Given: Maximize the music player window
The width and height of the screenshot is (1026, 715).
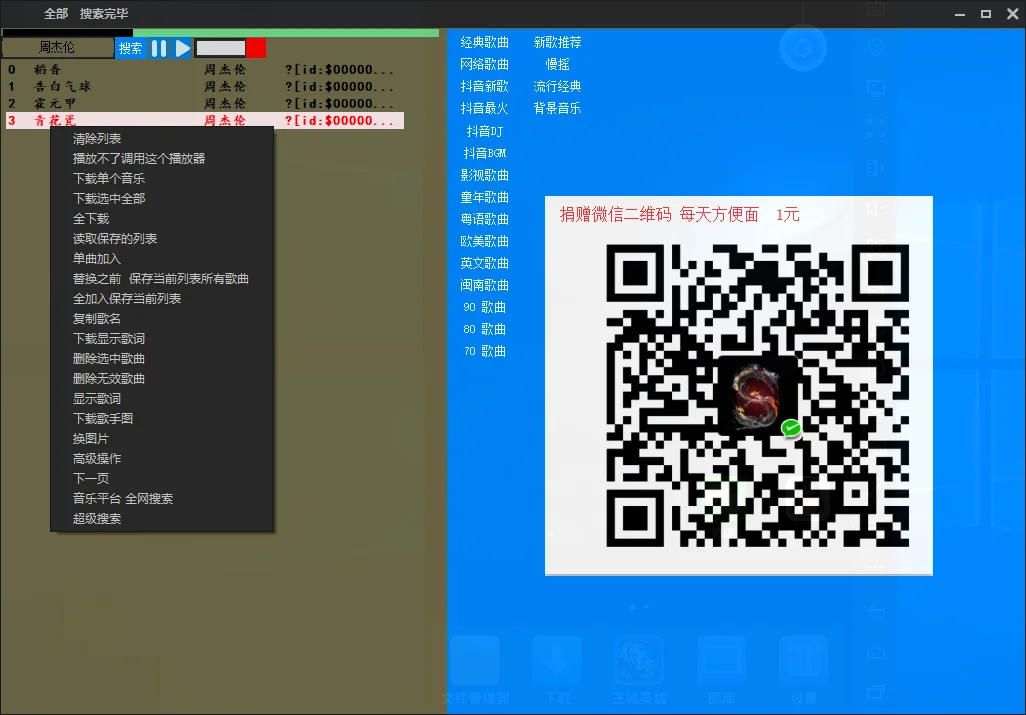Looking at the screenshot, I should 986,14.
